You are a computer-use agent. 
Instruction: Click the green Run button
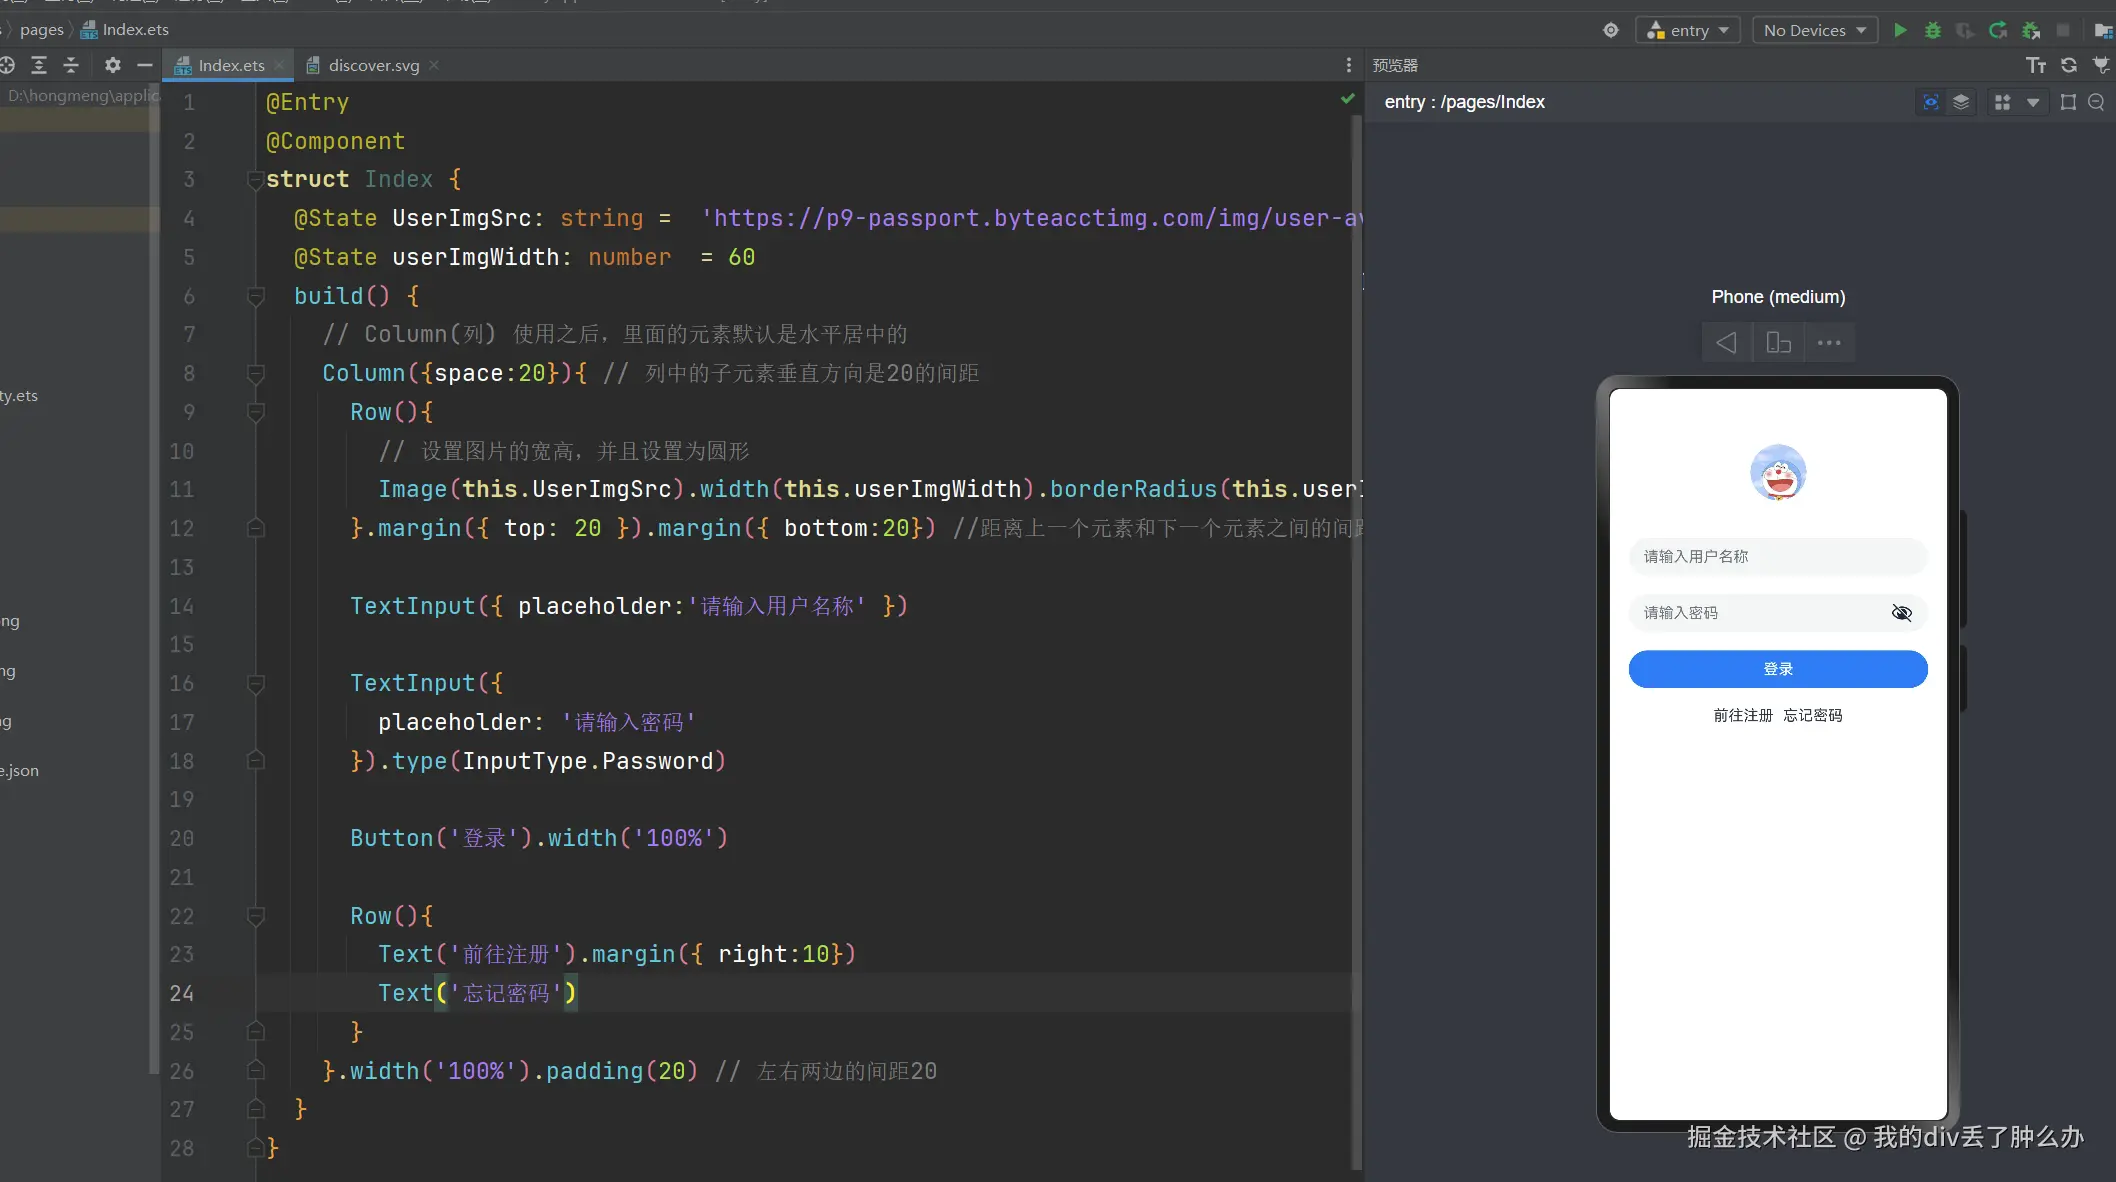(1900, 30)
